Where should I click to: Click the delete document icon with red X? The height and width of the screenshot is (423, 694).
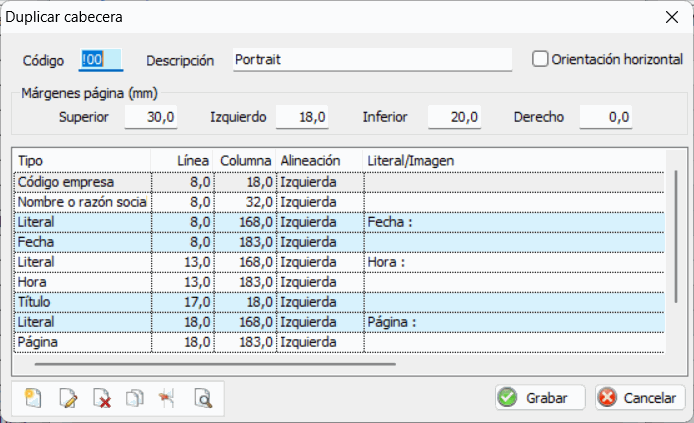coord(102,398)
